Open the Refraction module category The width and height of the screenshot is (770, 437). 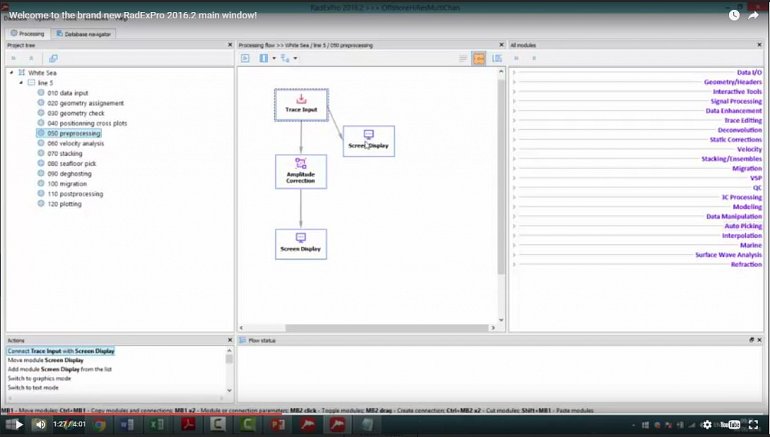[x=746, y=264]
